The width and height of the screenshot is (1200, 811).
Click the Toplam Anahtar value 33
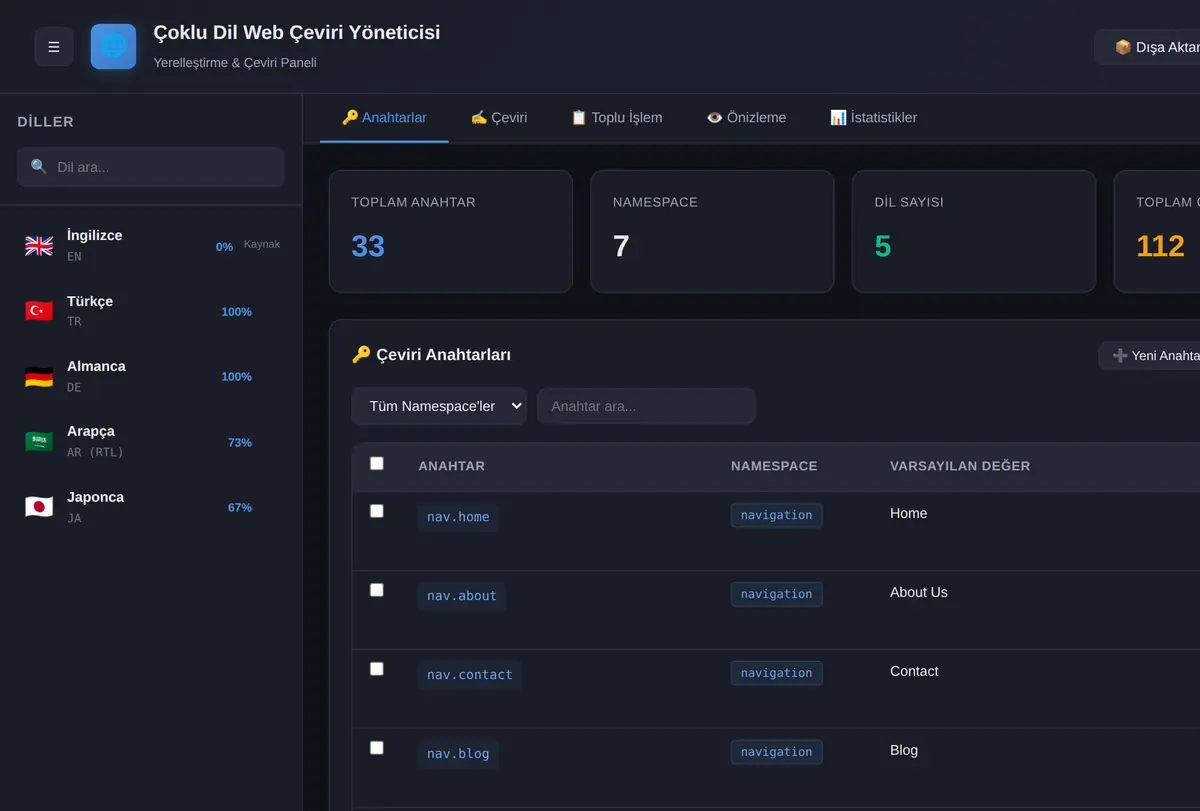368,246
